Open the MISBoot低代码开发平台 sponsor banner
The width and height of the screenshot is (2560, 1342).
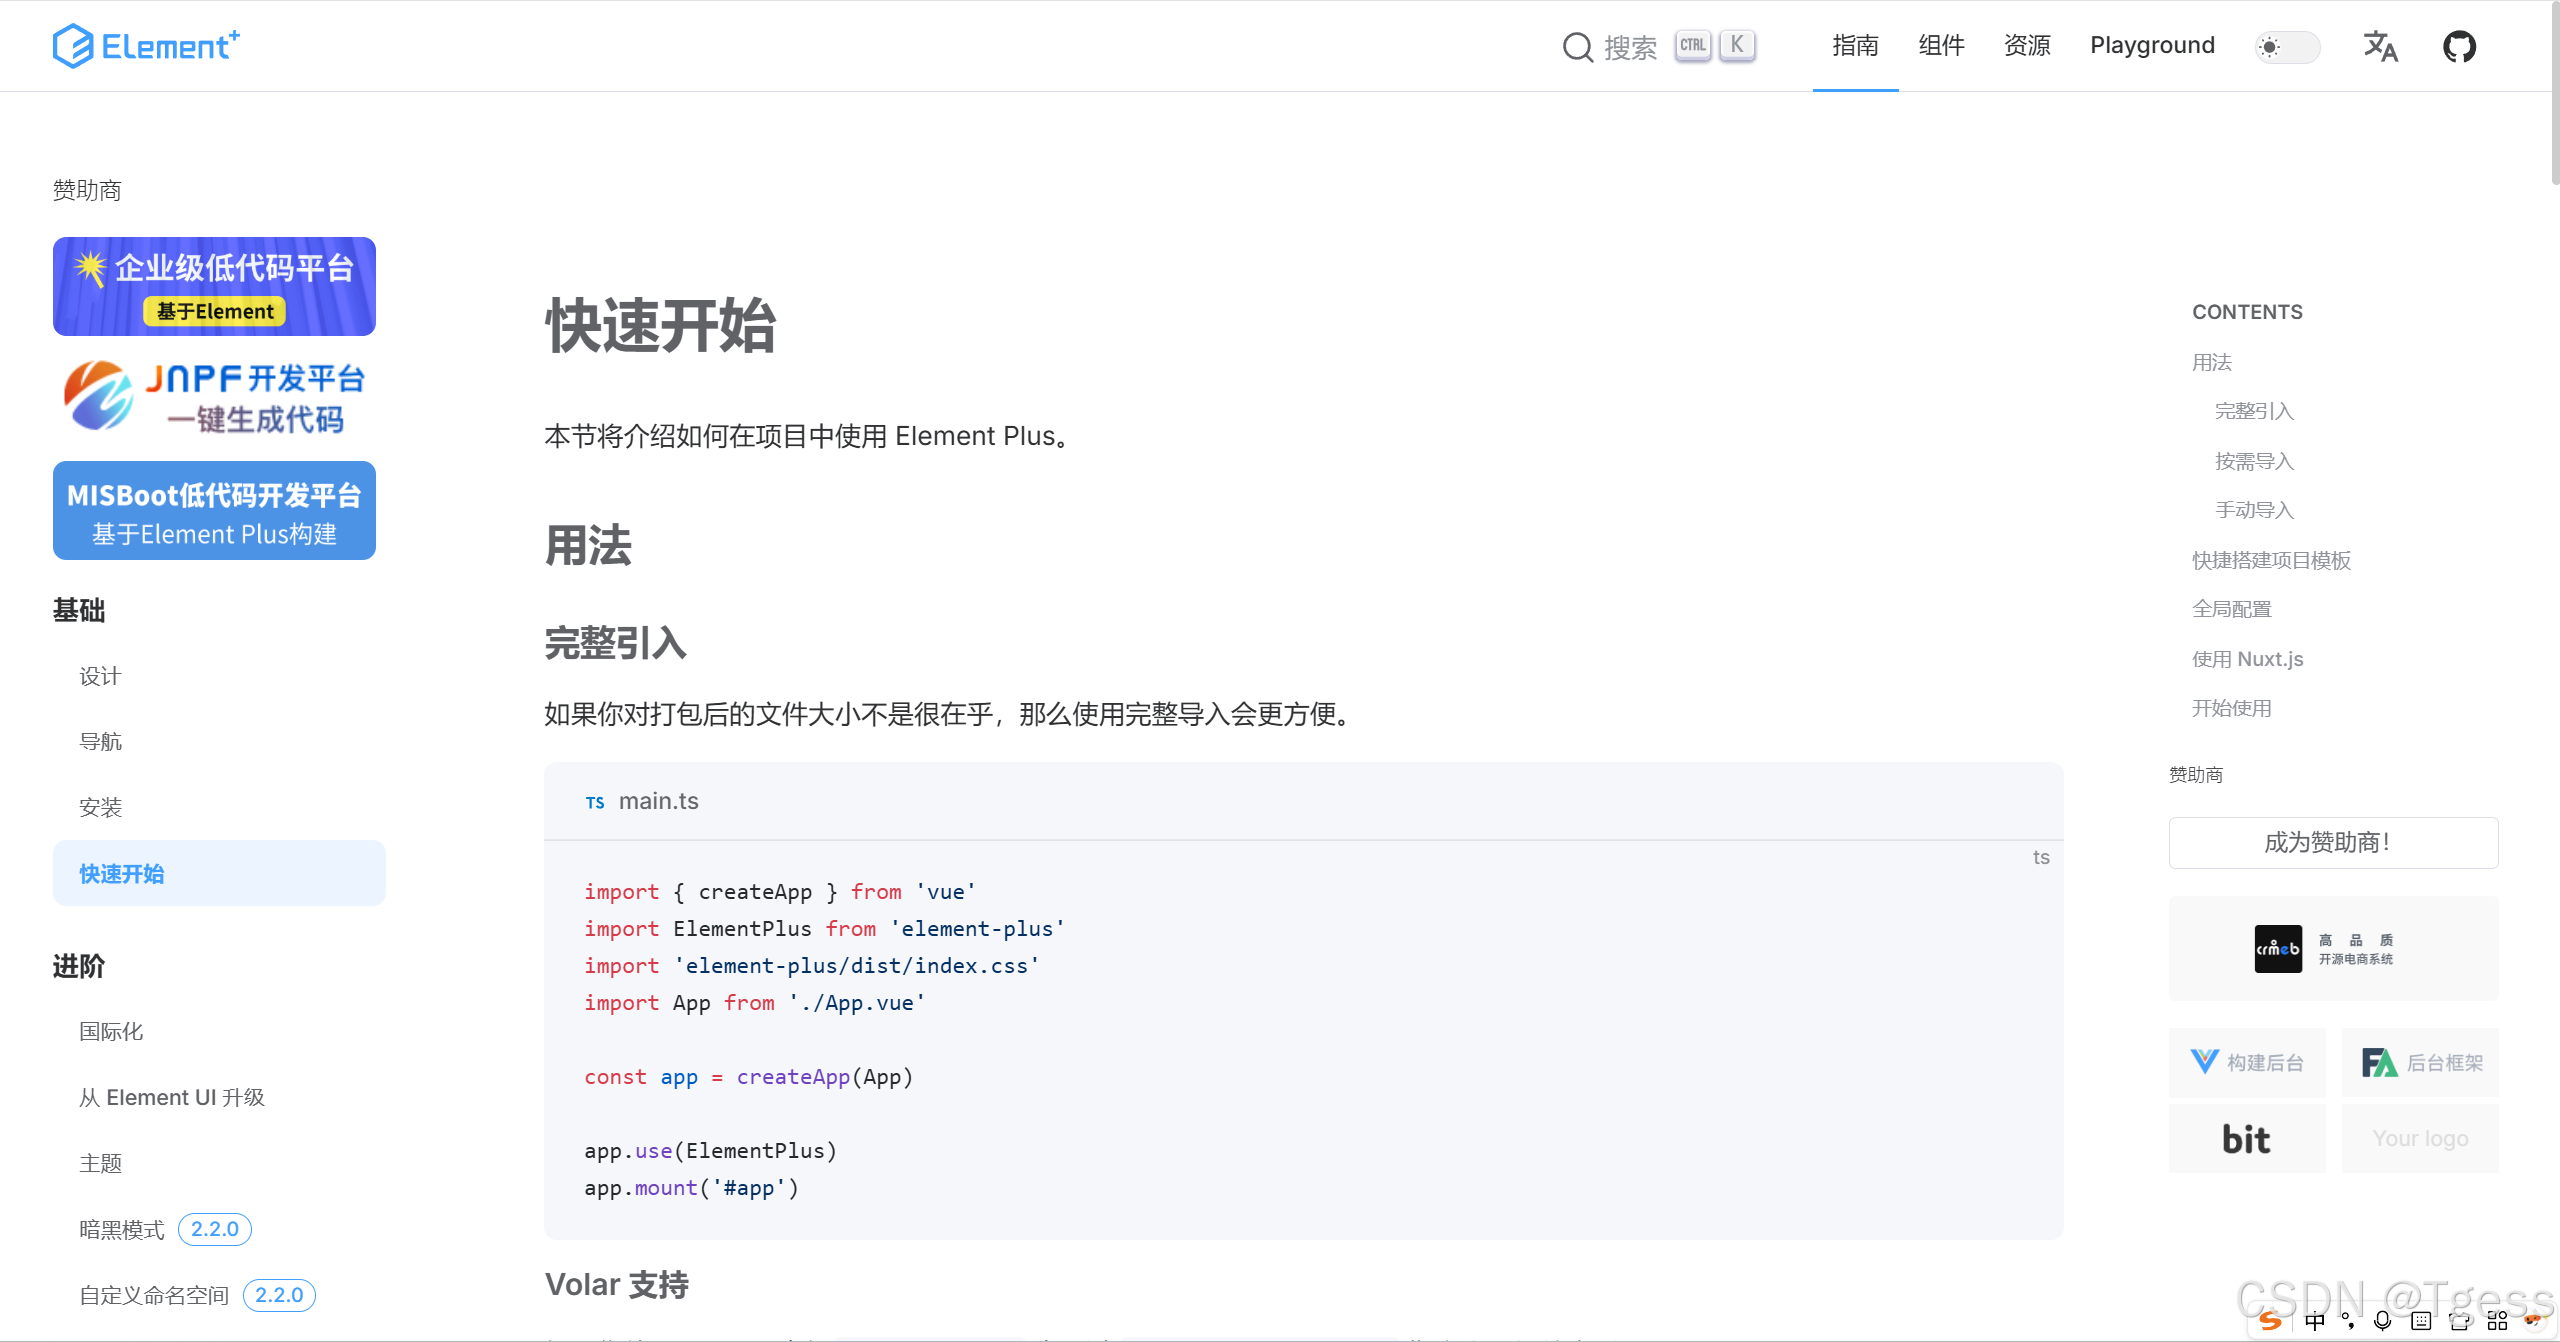pyautogui.click(x=214, y=510)
